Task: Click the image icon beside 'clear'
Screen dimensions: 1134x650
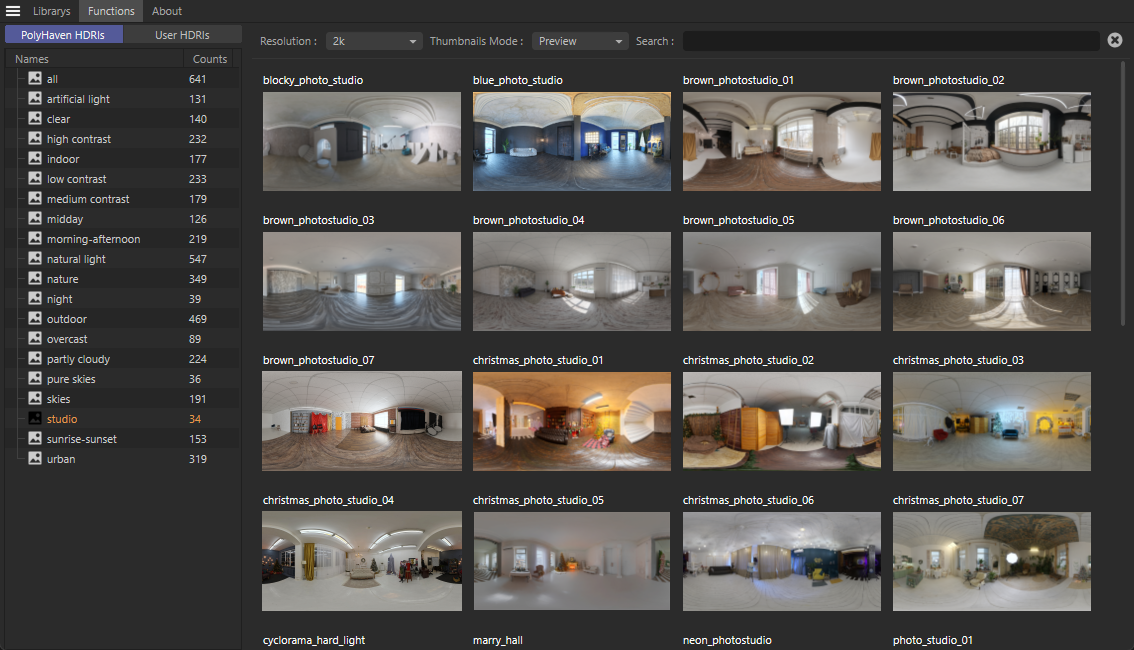Action: click(x=35, y=118)
